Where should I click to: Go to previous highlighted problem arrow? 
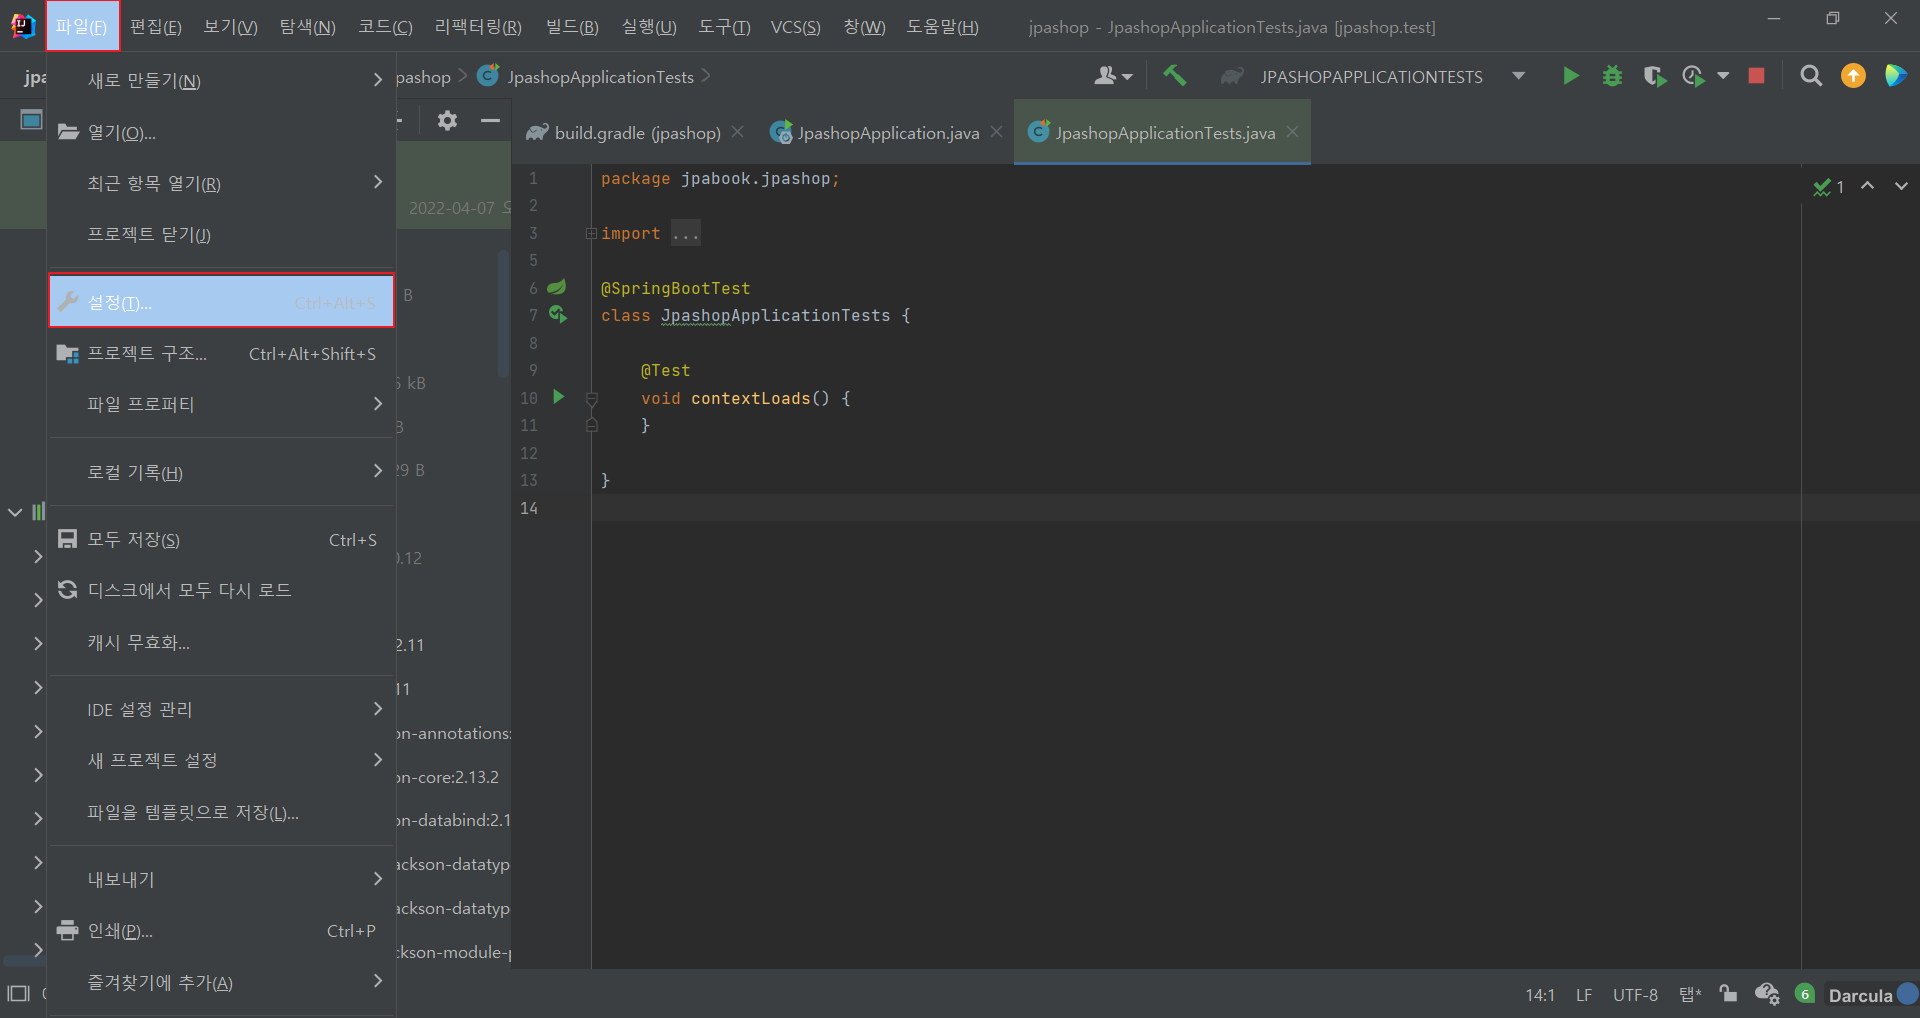coord(1867,186)
